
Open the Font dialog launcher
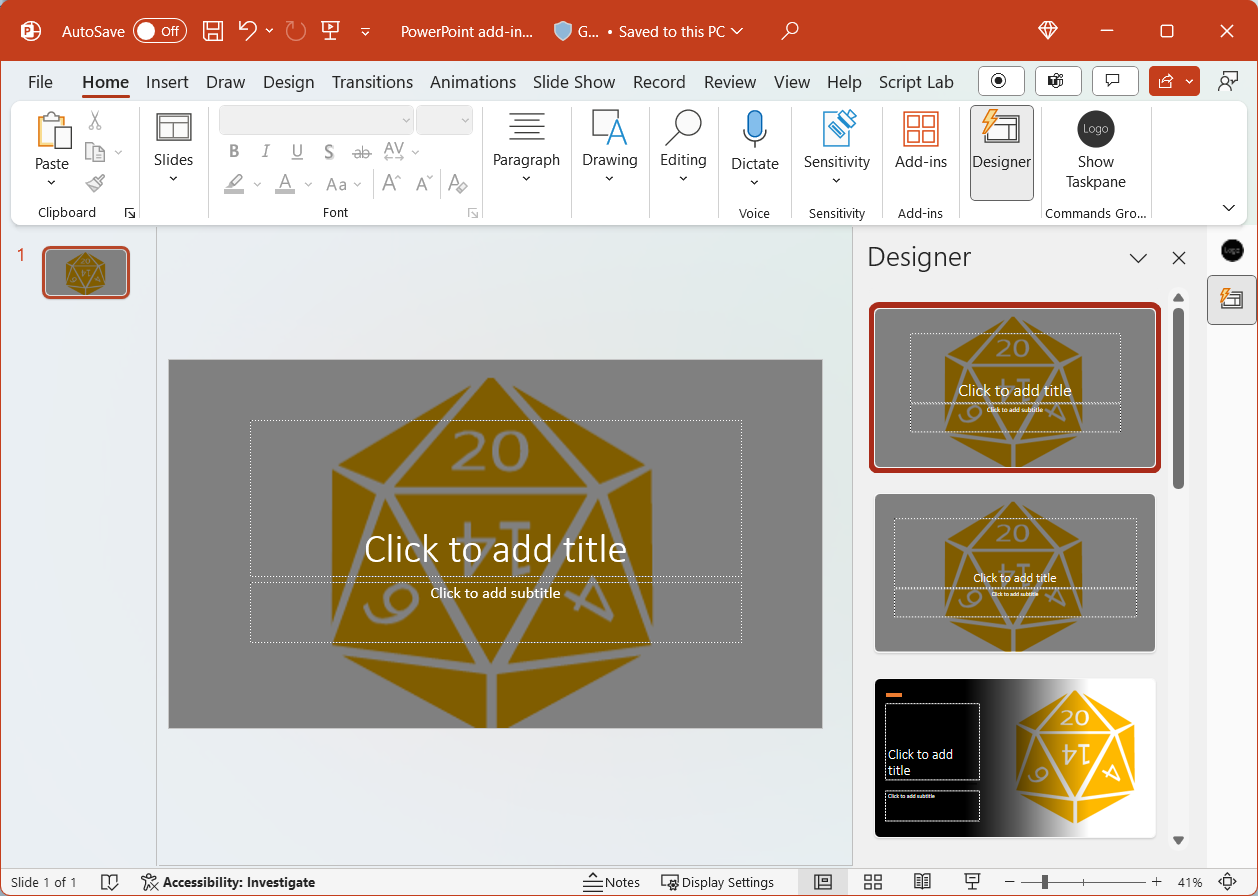pyautogui.click(x=474, y=213)
